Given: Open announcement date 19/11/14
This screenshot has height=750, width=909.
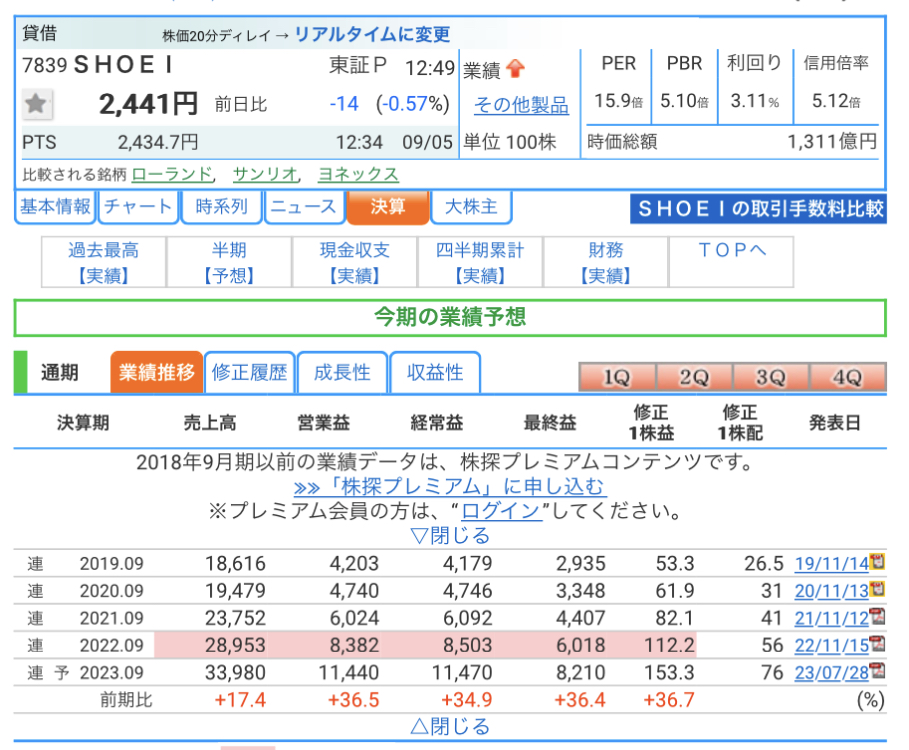Looking at the screenshot, I should coord(831,563).
